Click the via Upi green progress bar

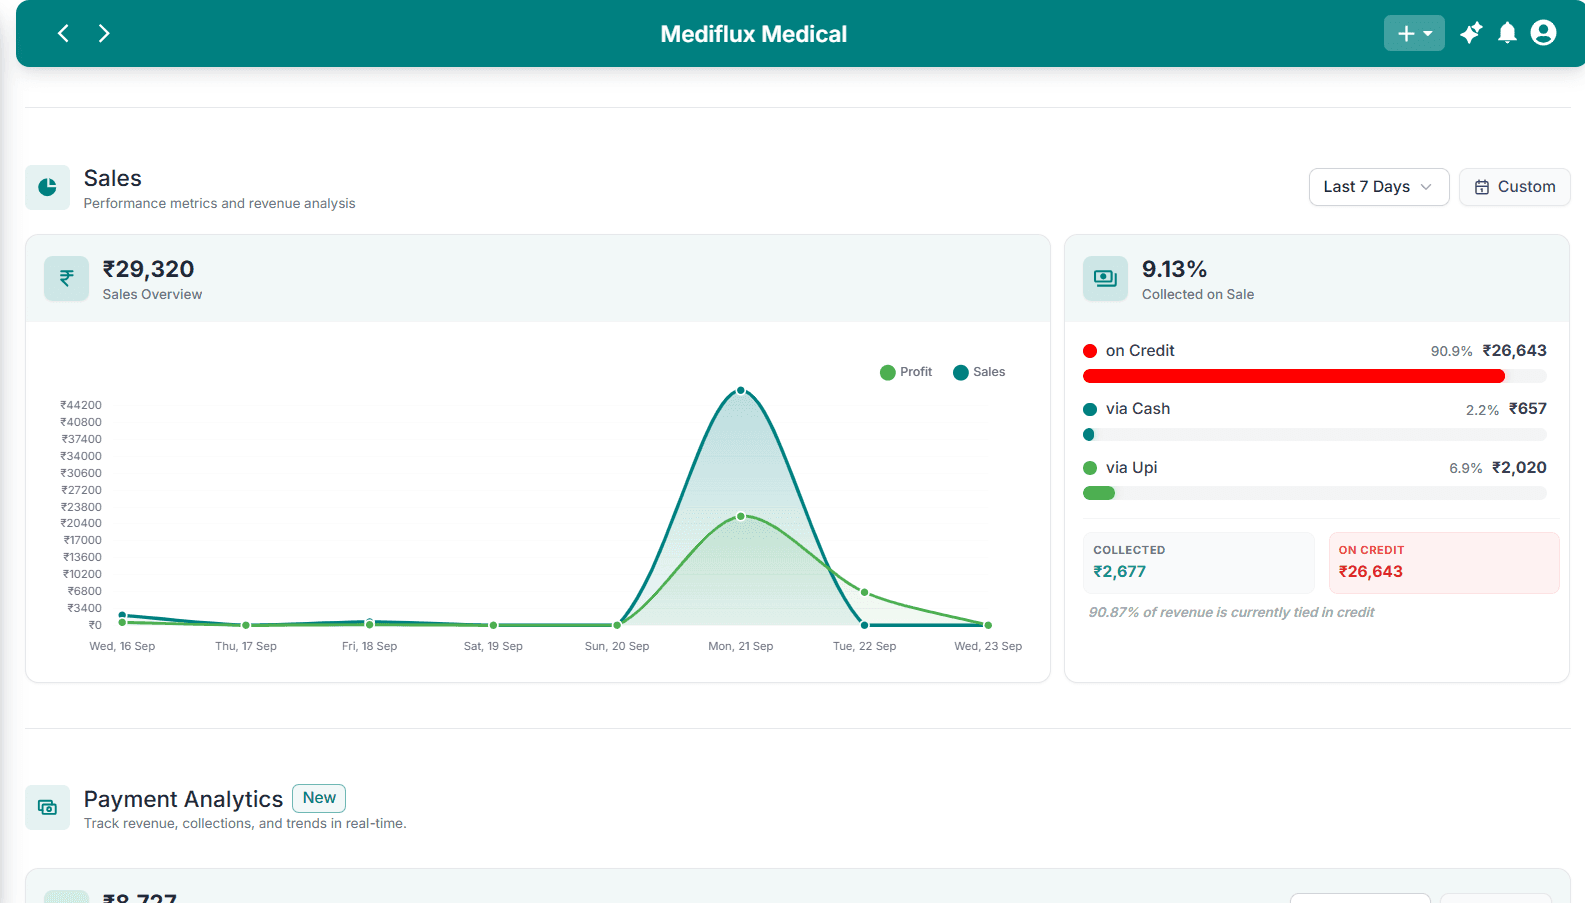click(1314, 493)
